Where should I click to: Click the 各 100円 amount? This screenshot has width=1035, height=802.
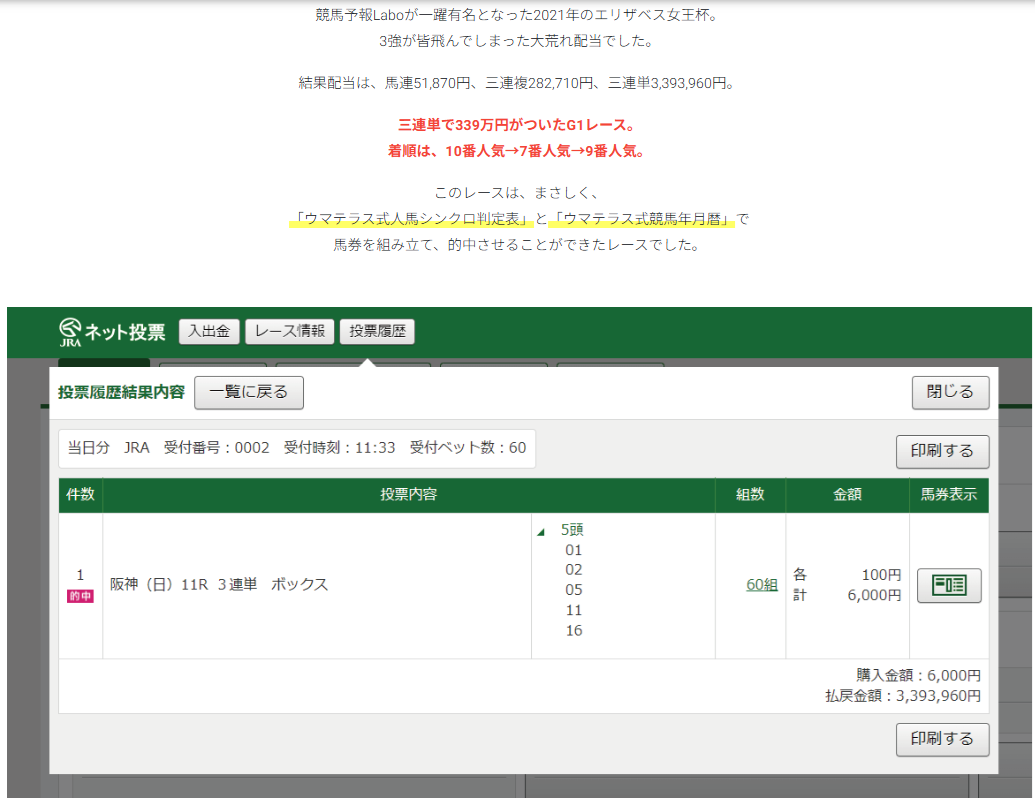[x=847, y=575]
